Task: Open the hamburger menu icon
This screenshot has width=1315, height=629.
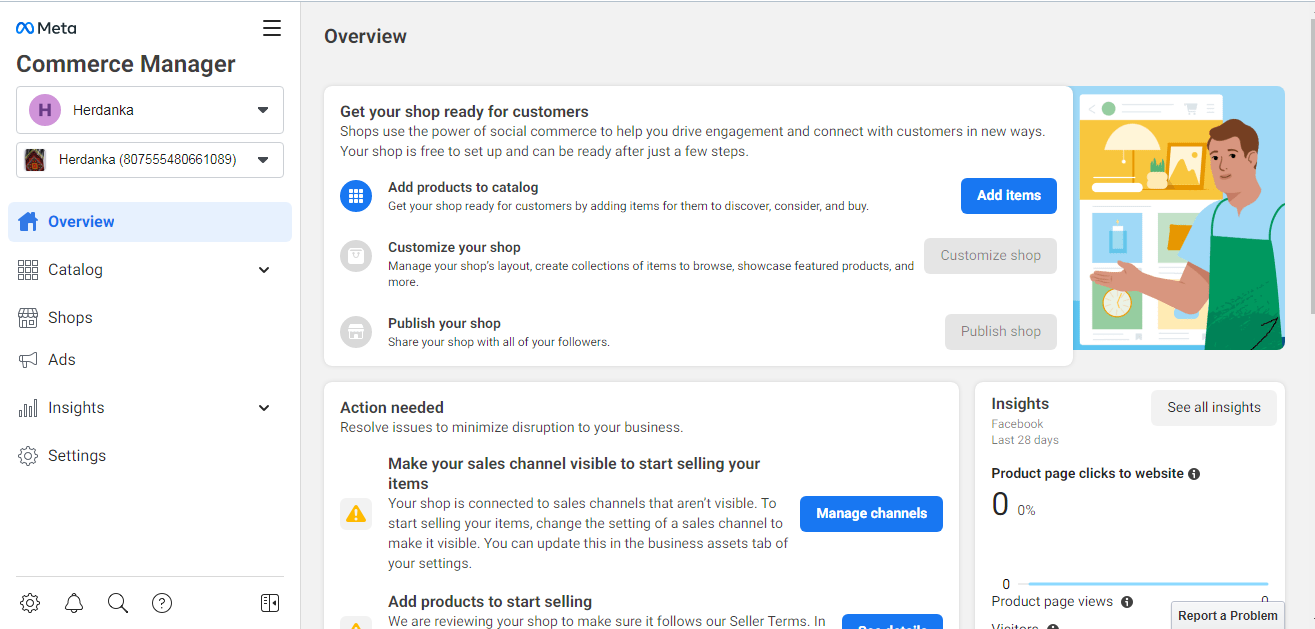Action: 272,28
